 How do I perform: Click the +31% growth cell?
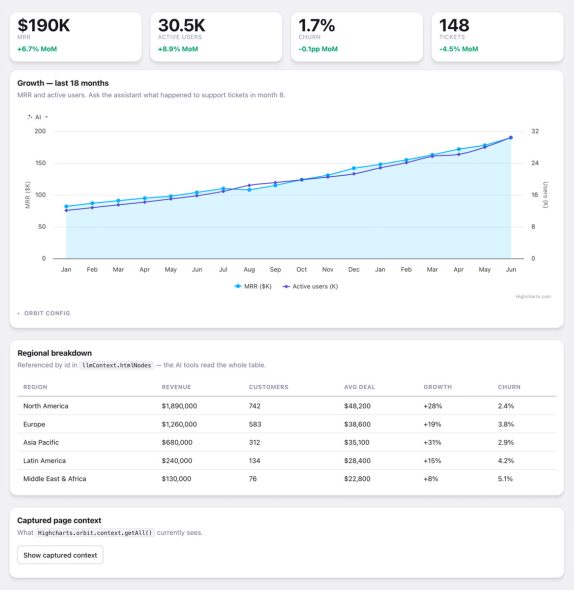[x=432, y=442]
